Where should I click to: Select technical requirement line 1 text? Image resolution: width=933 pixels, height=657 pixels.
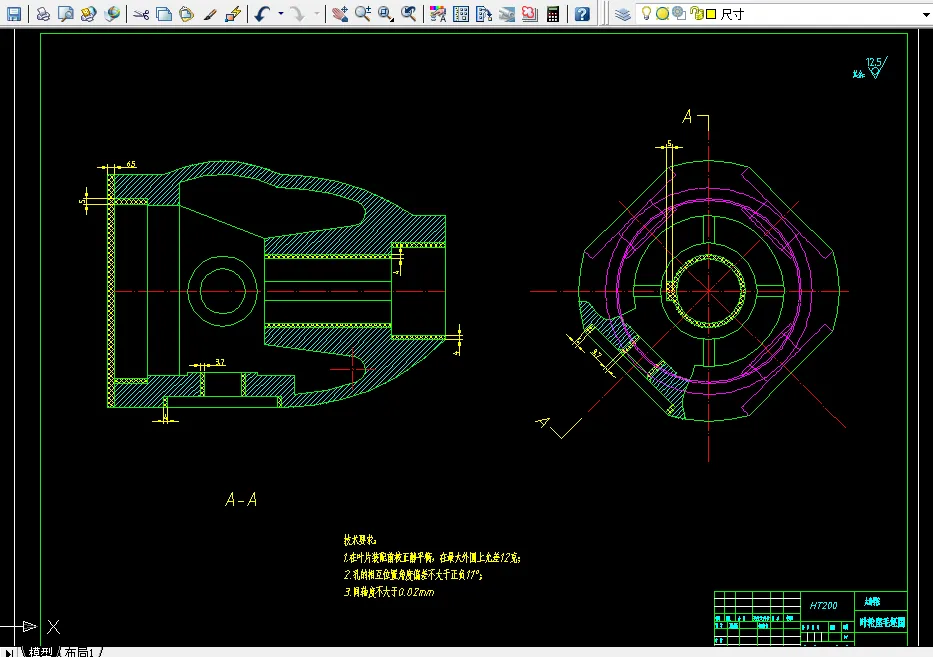click(x=432, y=558)
